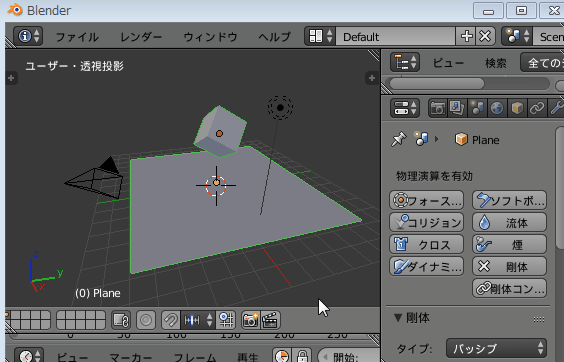
Task: Expand the left tool shelf plus
Action: [11, 78]
